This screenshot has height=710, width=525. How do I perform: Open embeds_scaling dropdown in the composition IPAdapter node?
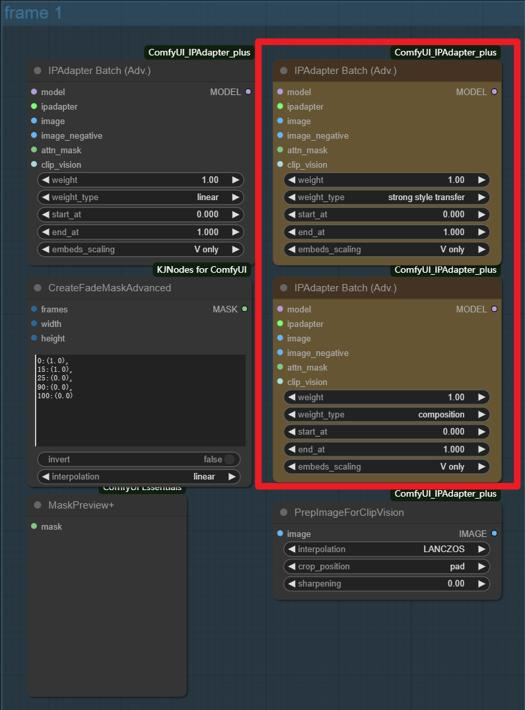tap(386, 466)
